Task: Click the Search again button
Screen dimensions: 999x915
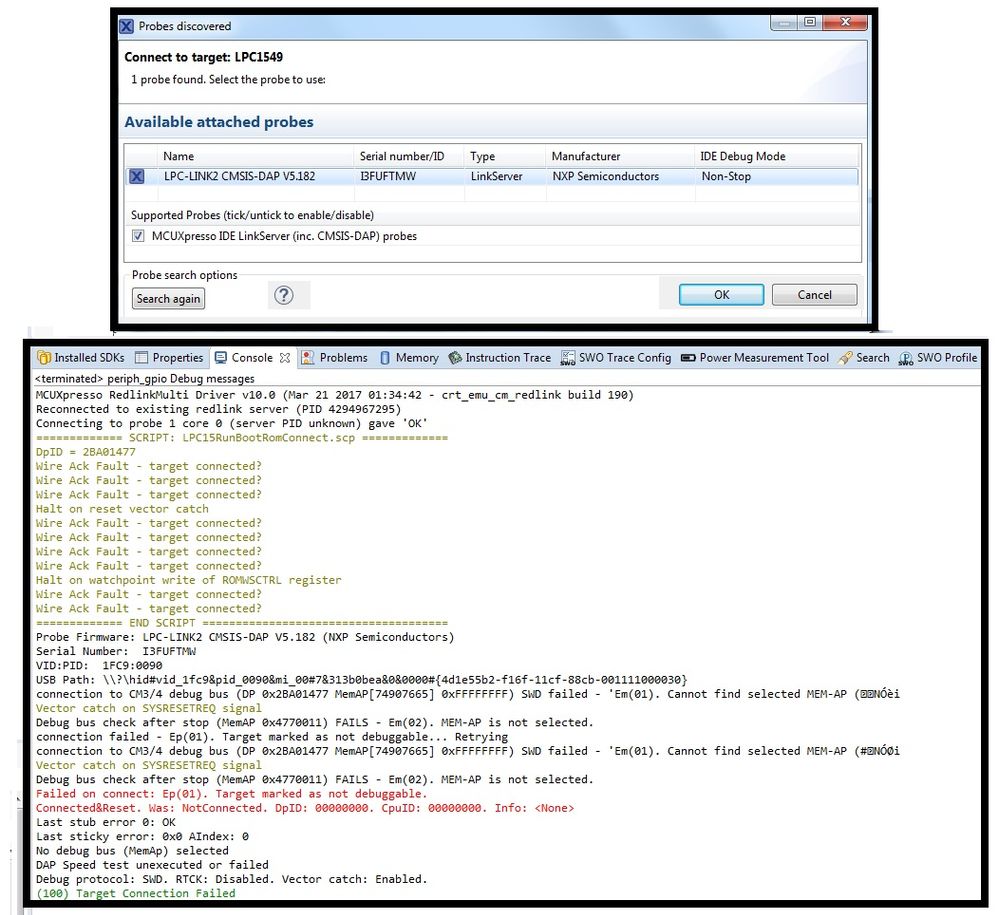Action: click(168, 299)
